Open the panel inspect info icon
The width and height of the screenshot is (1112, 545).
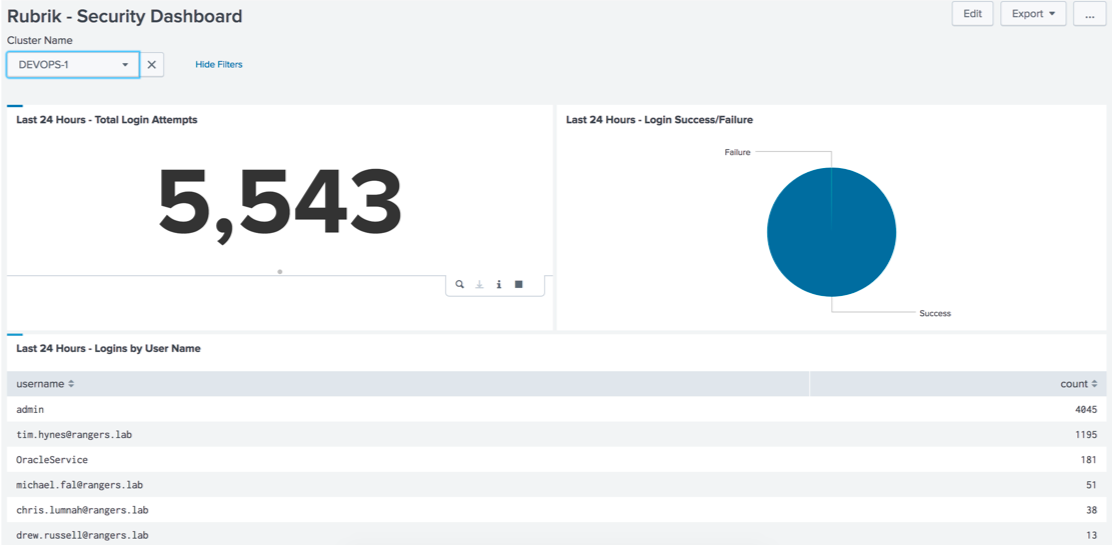(499, 285)
